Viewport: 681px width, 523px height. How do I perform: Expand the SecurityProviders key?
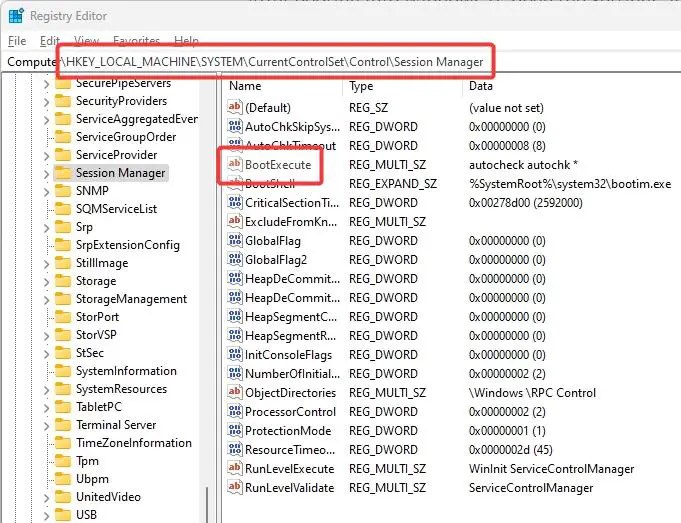point(46,102)
